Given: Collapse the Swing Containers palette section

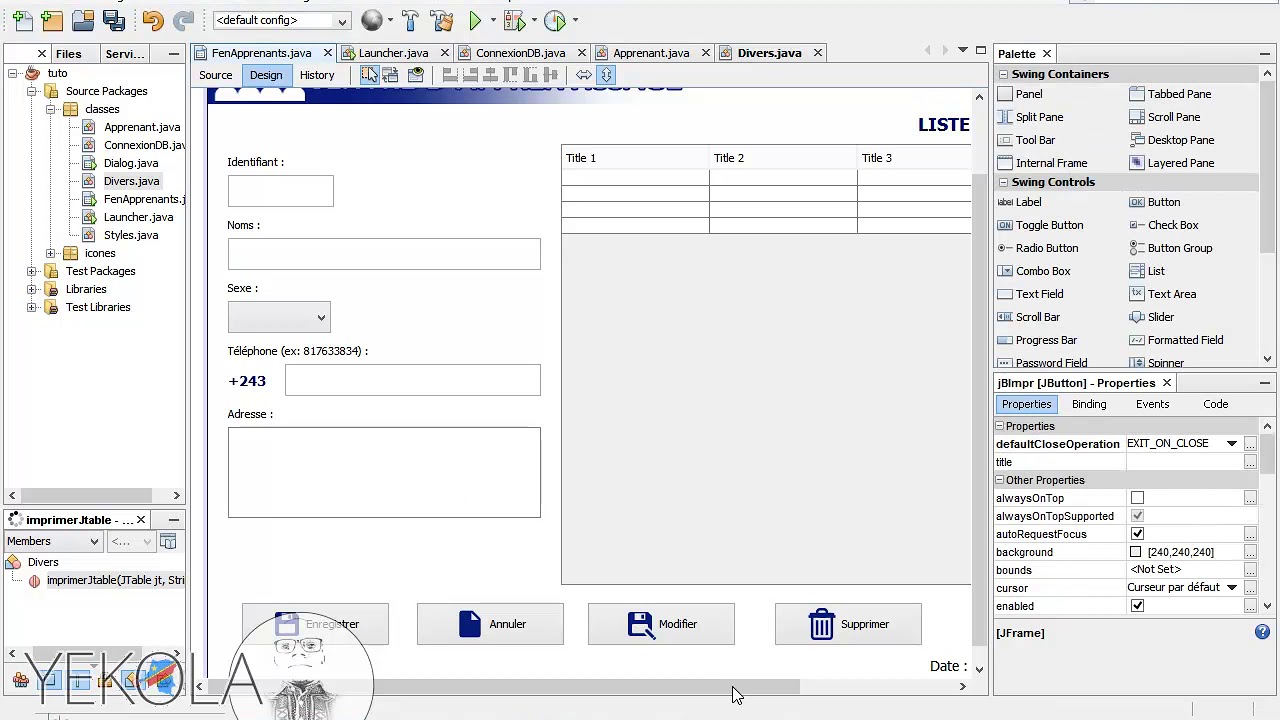Looking at the screenshot, I should coord(1002,74).
